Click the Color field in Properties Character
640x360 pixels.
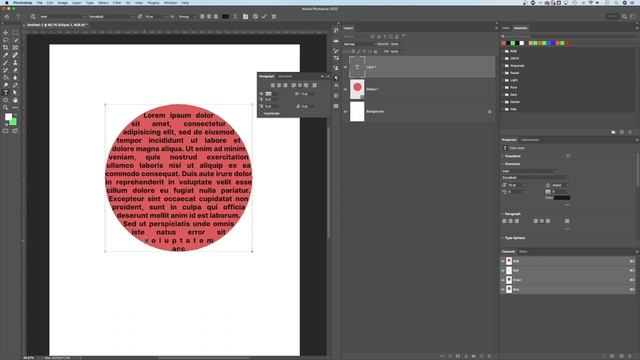(562, 198)
